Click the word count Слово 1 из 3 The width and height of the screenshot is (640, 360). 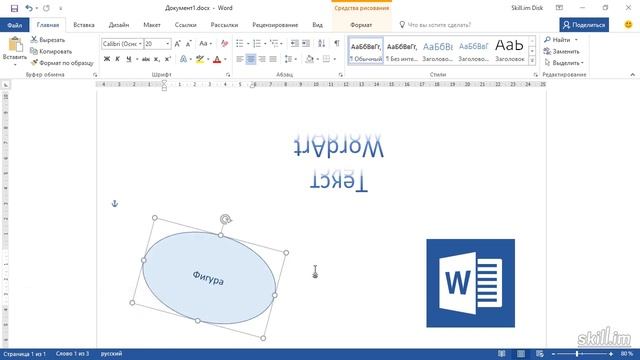tap(73, 353)
